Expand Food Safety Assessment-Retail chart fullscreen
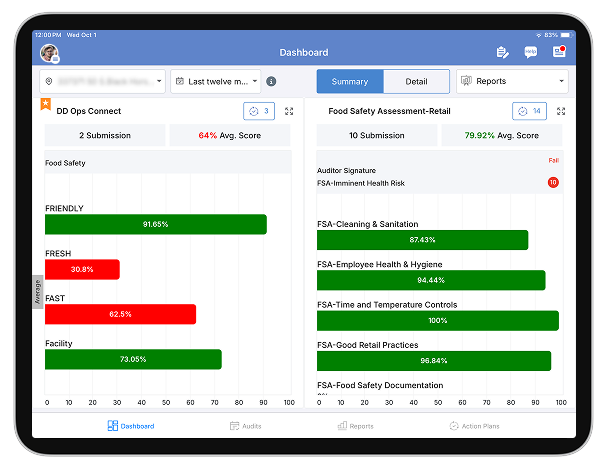This screenshot has height=470, width=607. tap(561, 111)
